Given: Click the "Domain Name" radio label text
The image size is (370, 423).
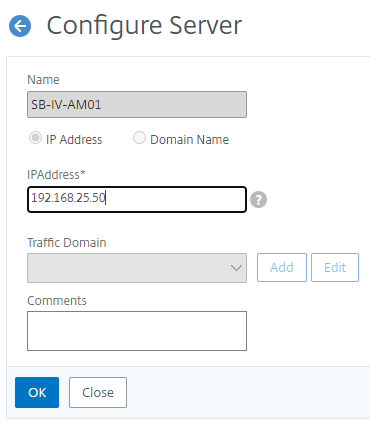Looking at the screenshot, I should (x=190, y=139).
